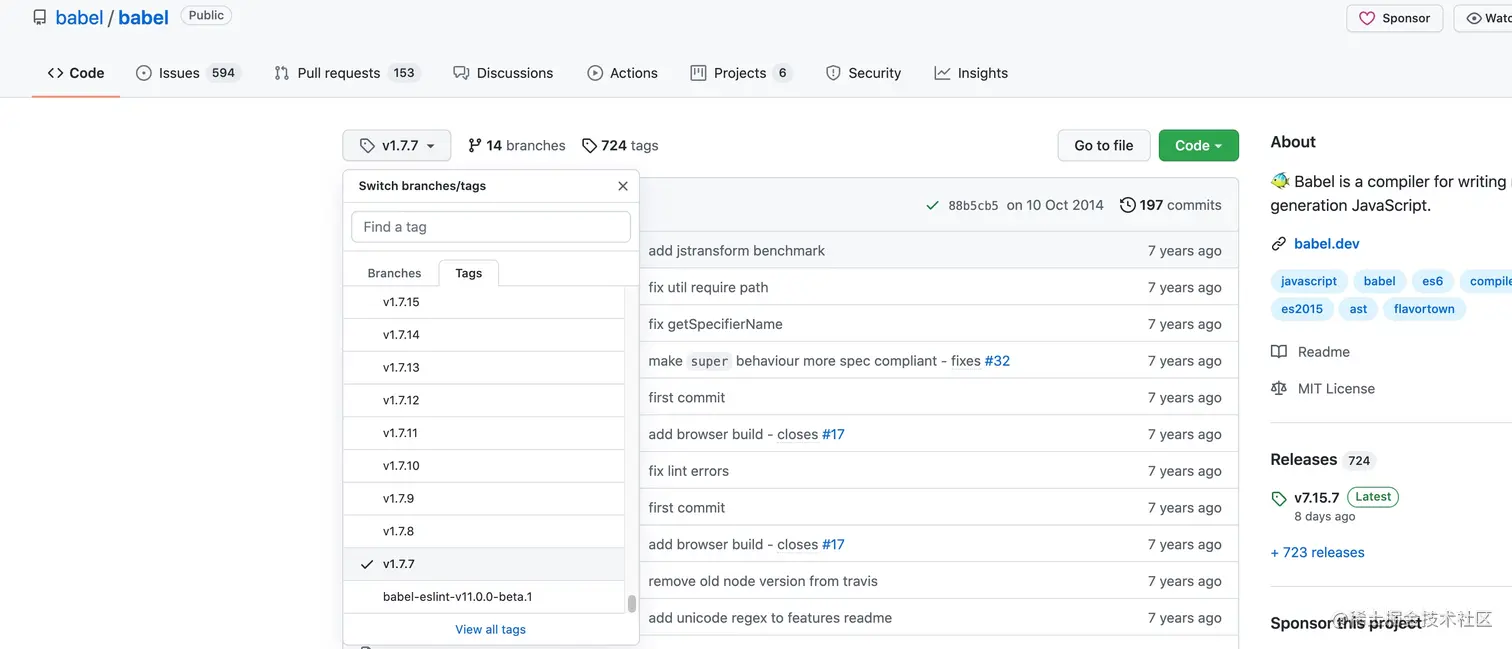
Task: Click the tag icon in v1.7.7 selector
Action: click(x=367, y=146)
